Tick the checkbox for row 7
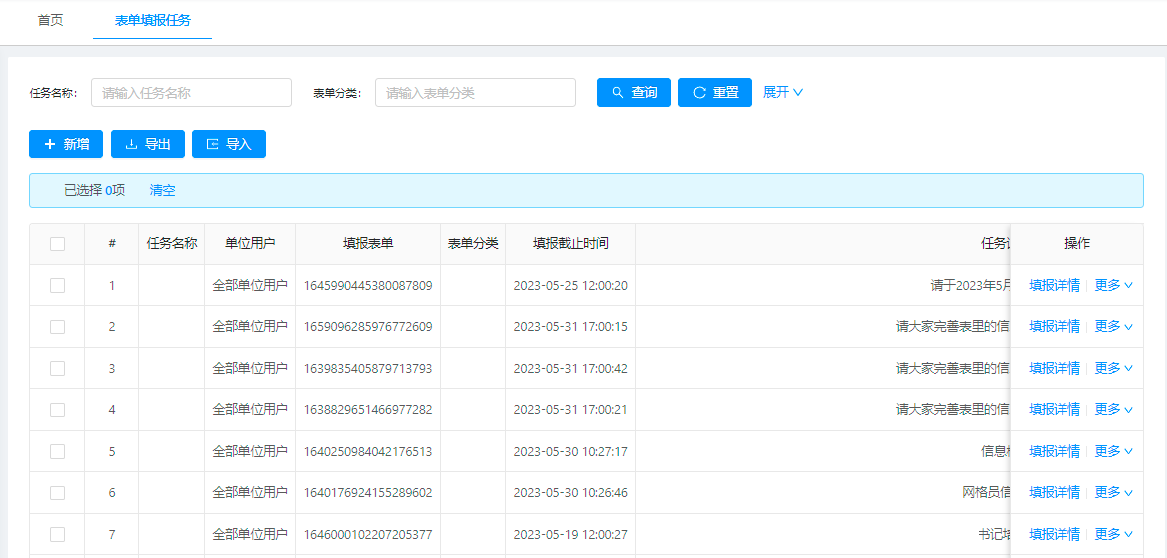Screen dimensions: 1167x558 click(x=58, y=534)
